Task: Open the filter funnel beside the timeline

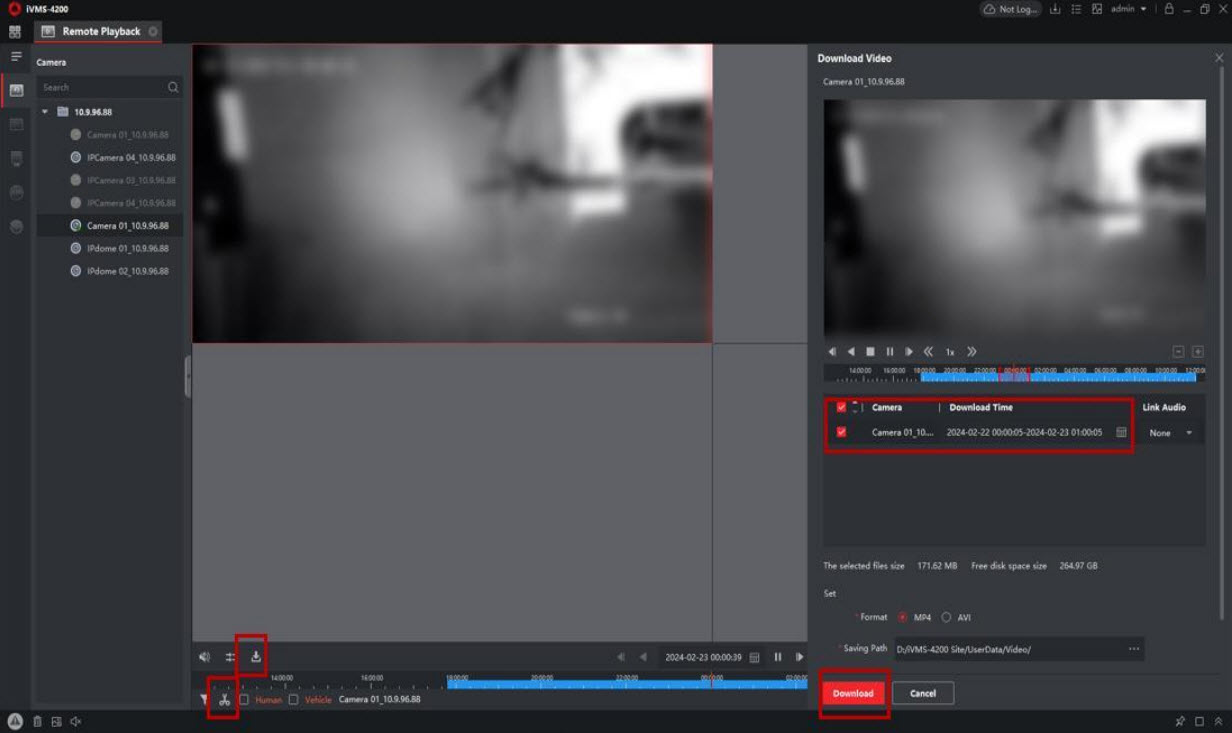Action: [204, 700]
